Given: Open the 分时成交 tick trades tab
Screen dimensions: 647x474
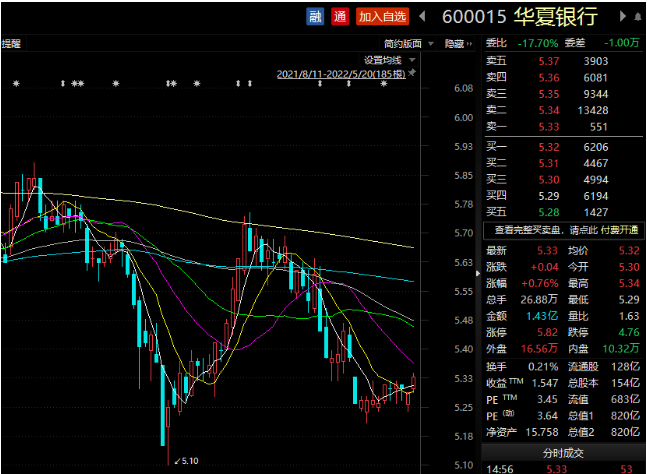Looking at the screenshot, I should (x=564, y=451).
